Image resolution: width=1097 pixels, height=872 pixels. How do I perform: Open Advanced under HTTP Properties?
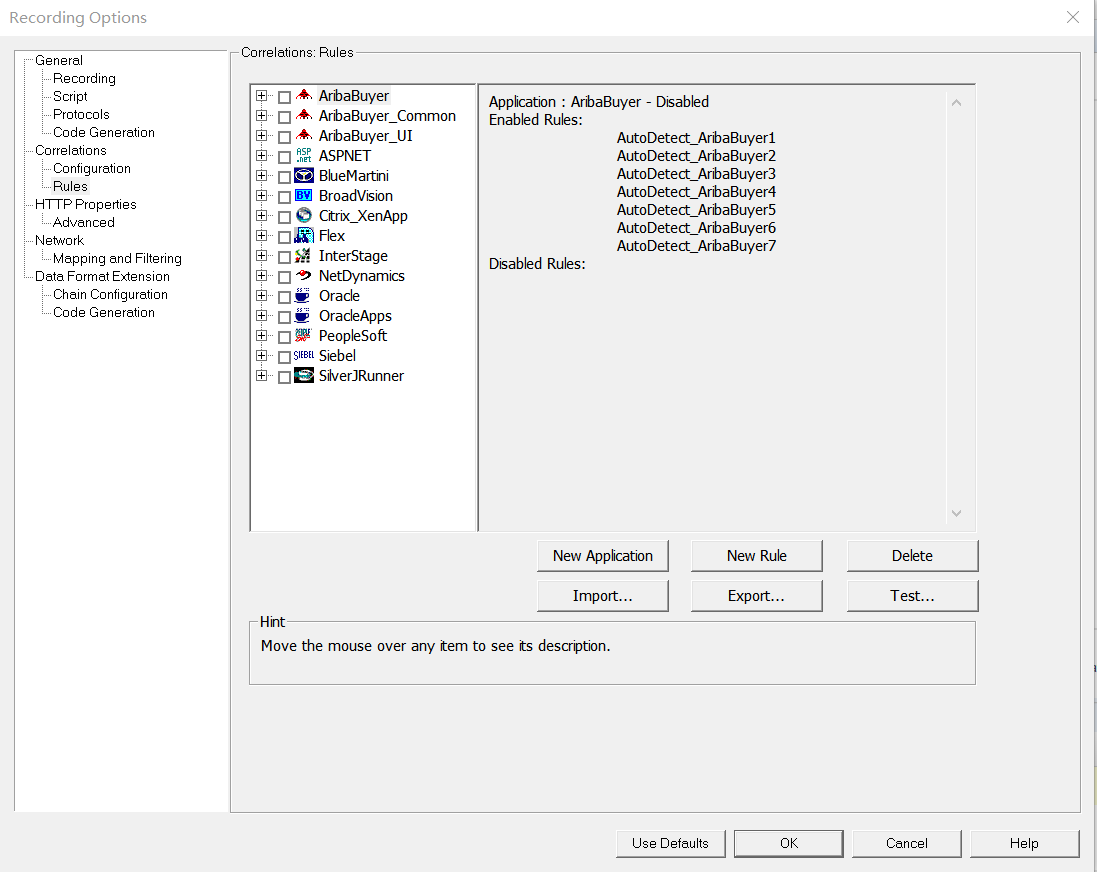click(x=83, y=222)
